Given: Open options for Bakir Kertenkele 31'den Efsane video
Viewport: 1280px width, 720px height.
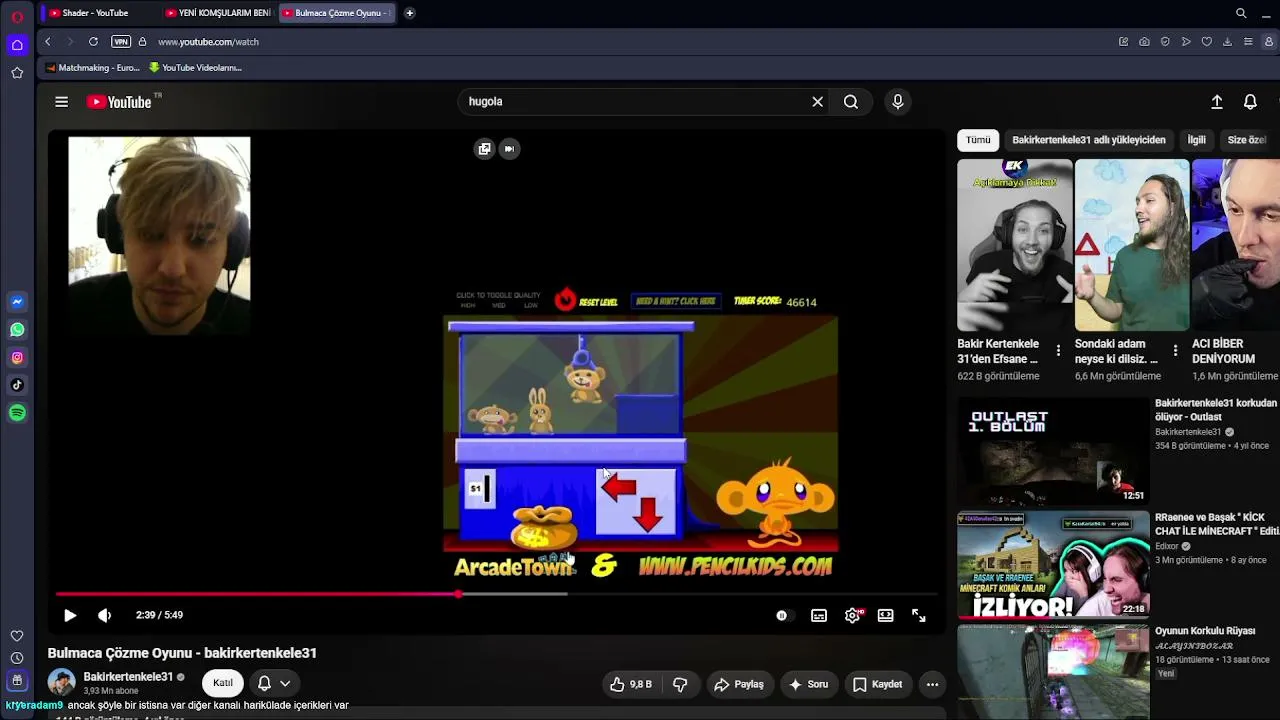Looking at the screenshot, I should pyautogui.click(x=1058, y=351).
